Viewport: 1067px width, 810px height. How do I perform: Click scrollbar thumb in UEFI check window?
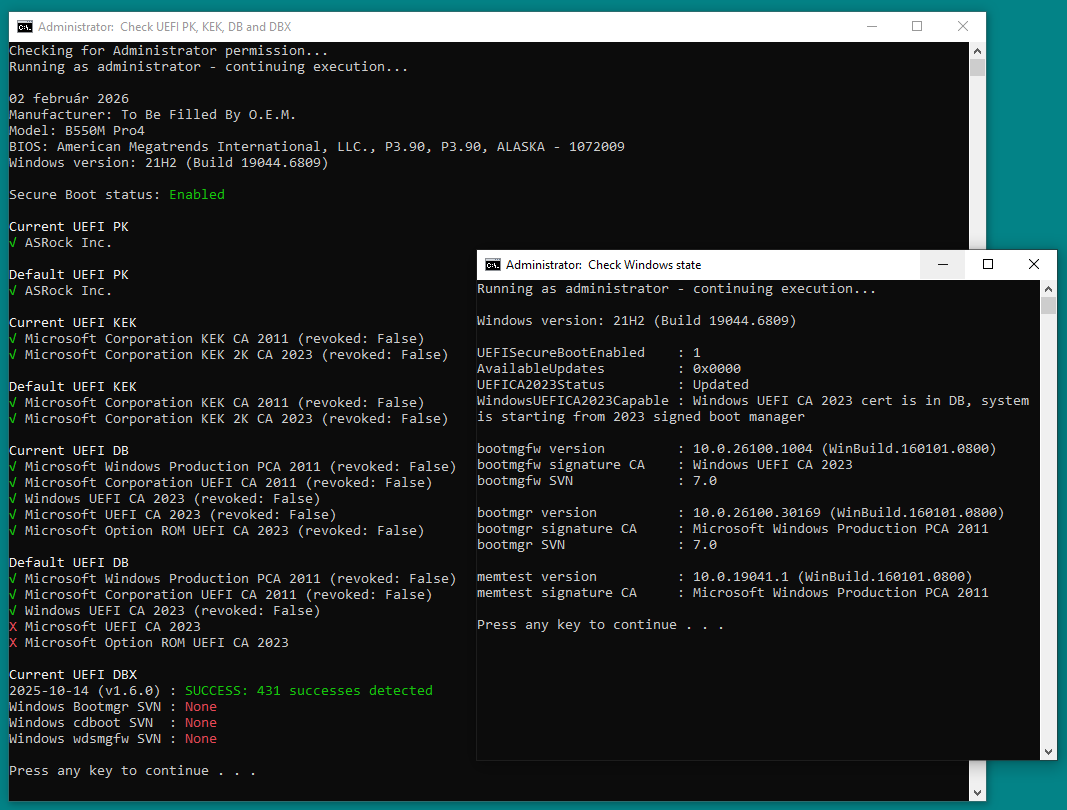977,67
